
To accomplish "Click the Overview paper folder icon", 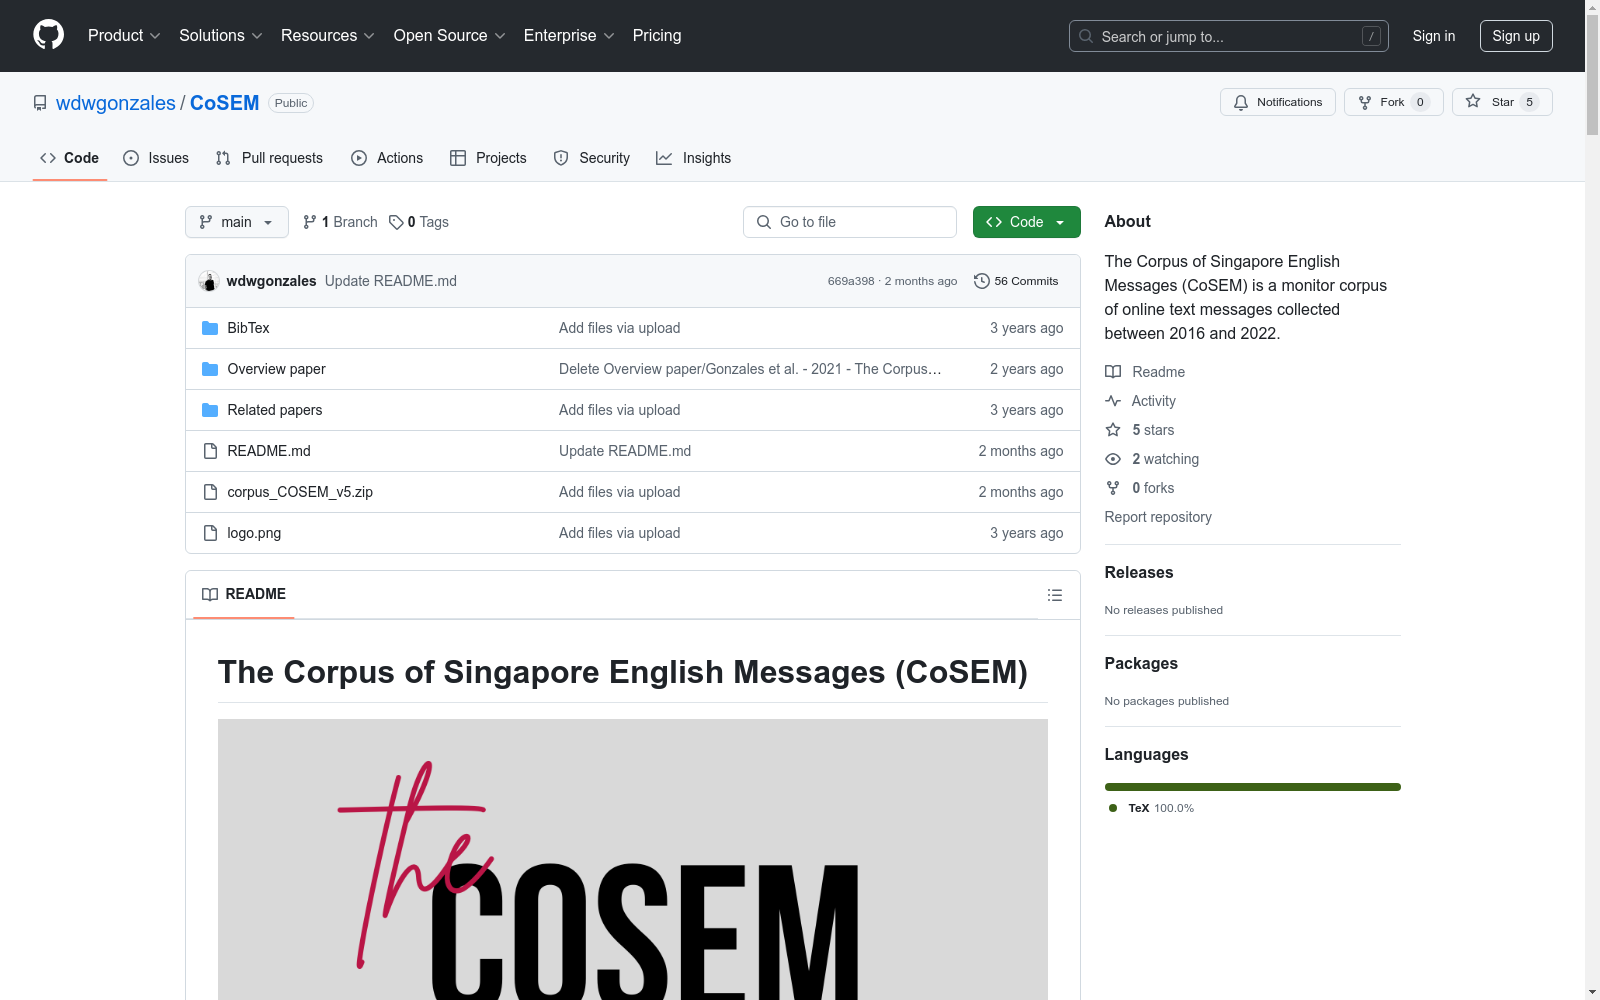I will pyautogui.click(x=210, y=369).
